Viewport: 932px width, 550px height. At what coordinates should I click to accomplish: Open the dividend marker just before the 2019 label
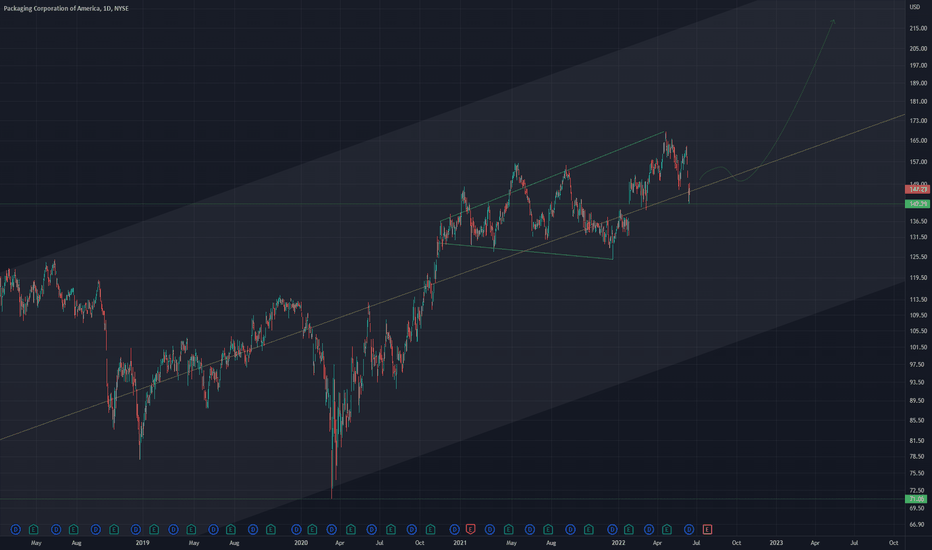(136, 529)
